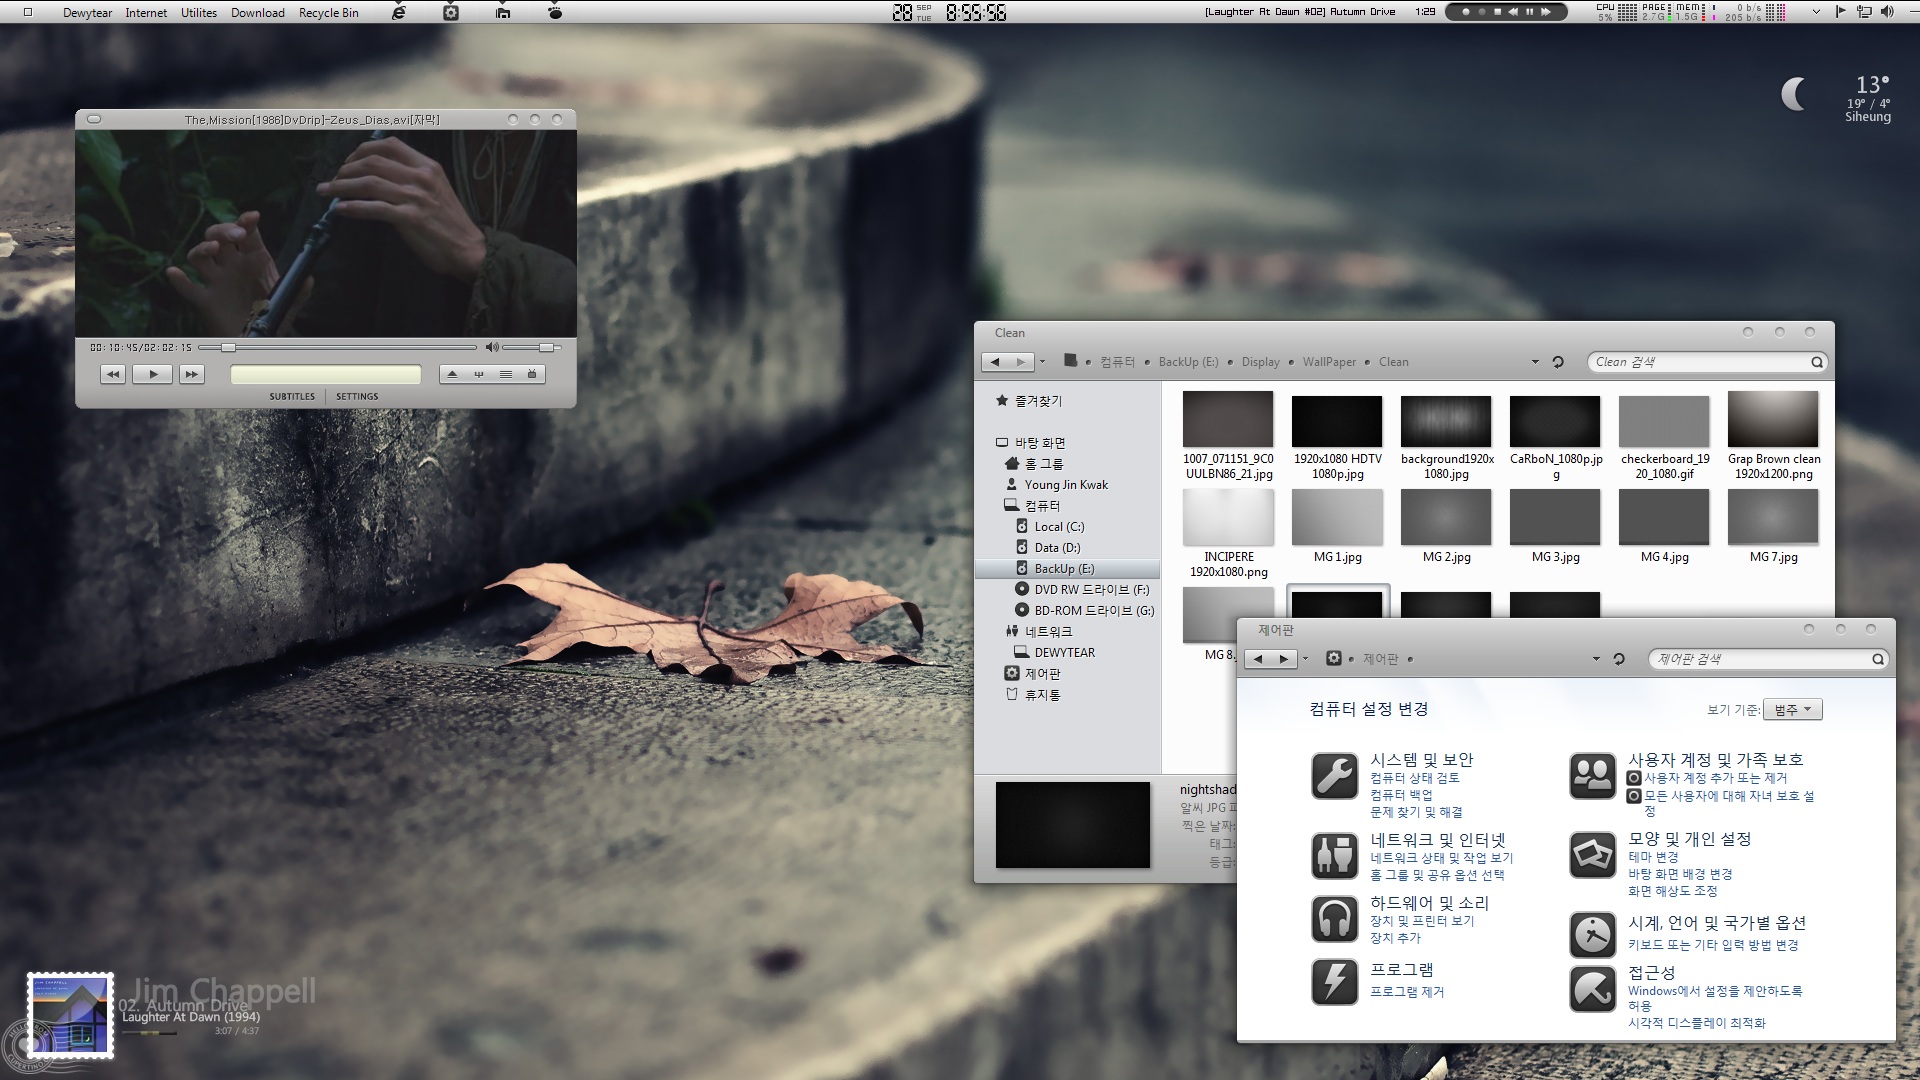Click the Clean search field
The width and height of the screenshot is (1920, 1080).
click(1707, 362)
